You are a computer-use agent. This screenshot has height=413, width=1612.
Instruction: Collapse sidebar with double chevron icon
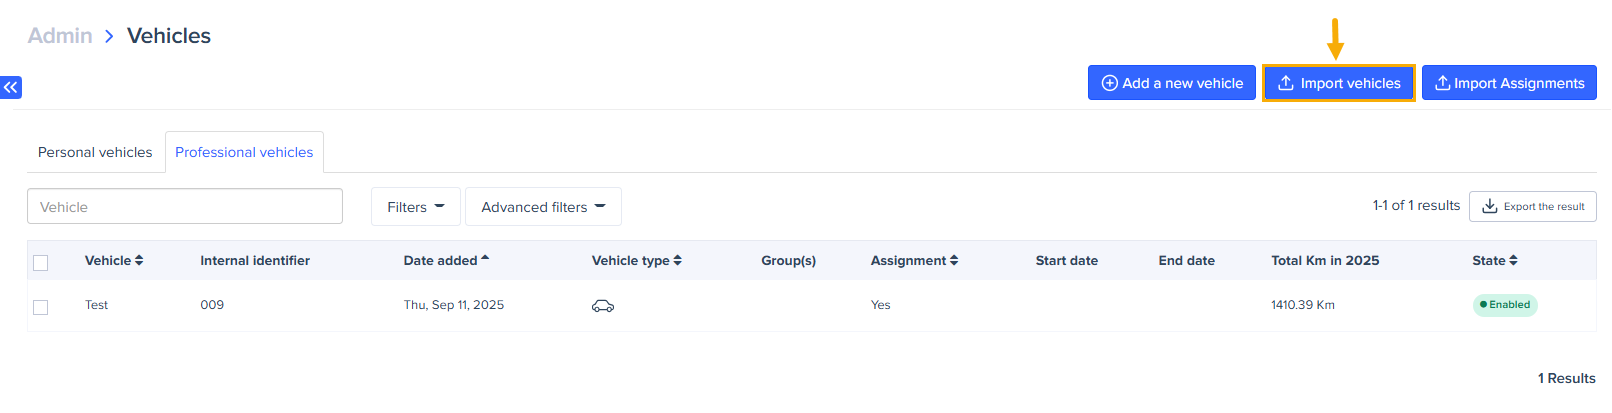coord(11,88)
